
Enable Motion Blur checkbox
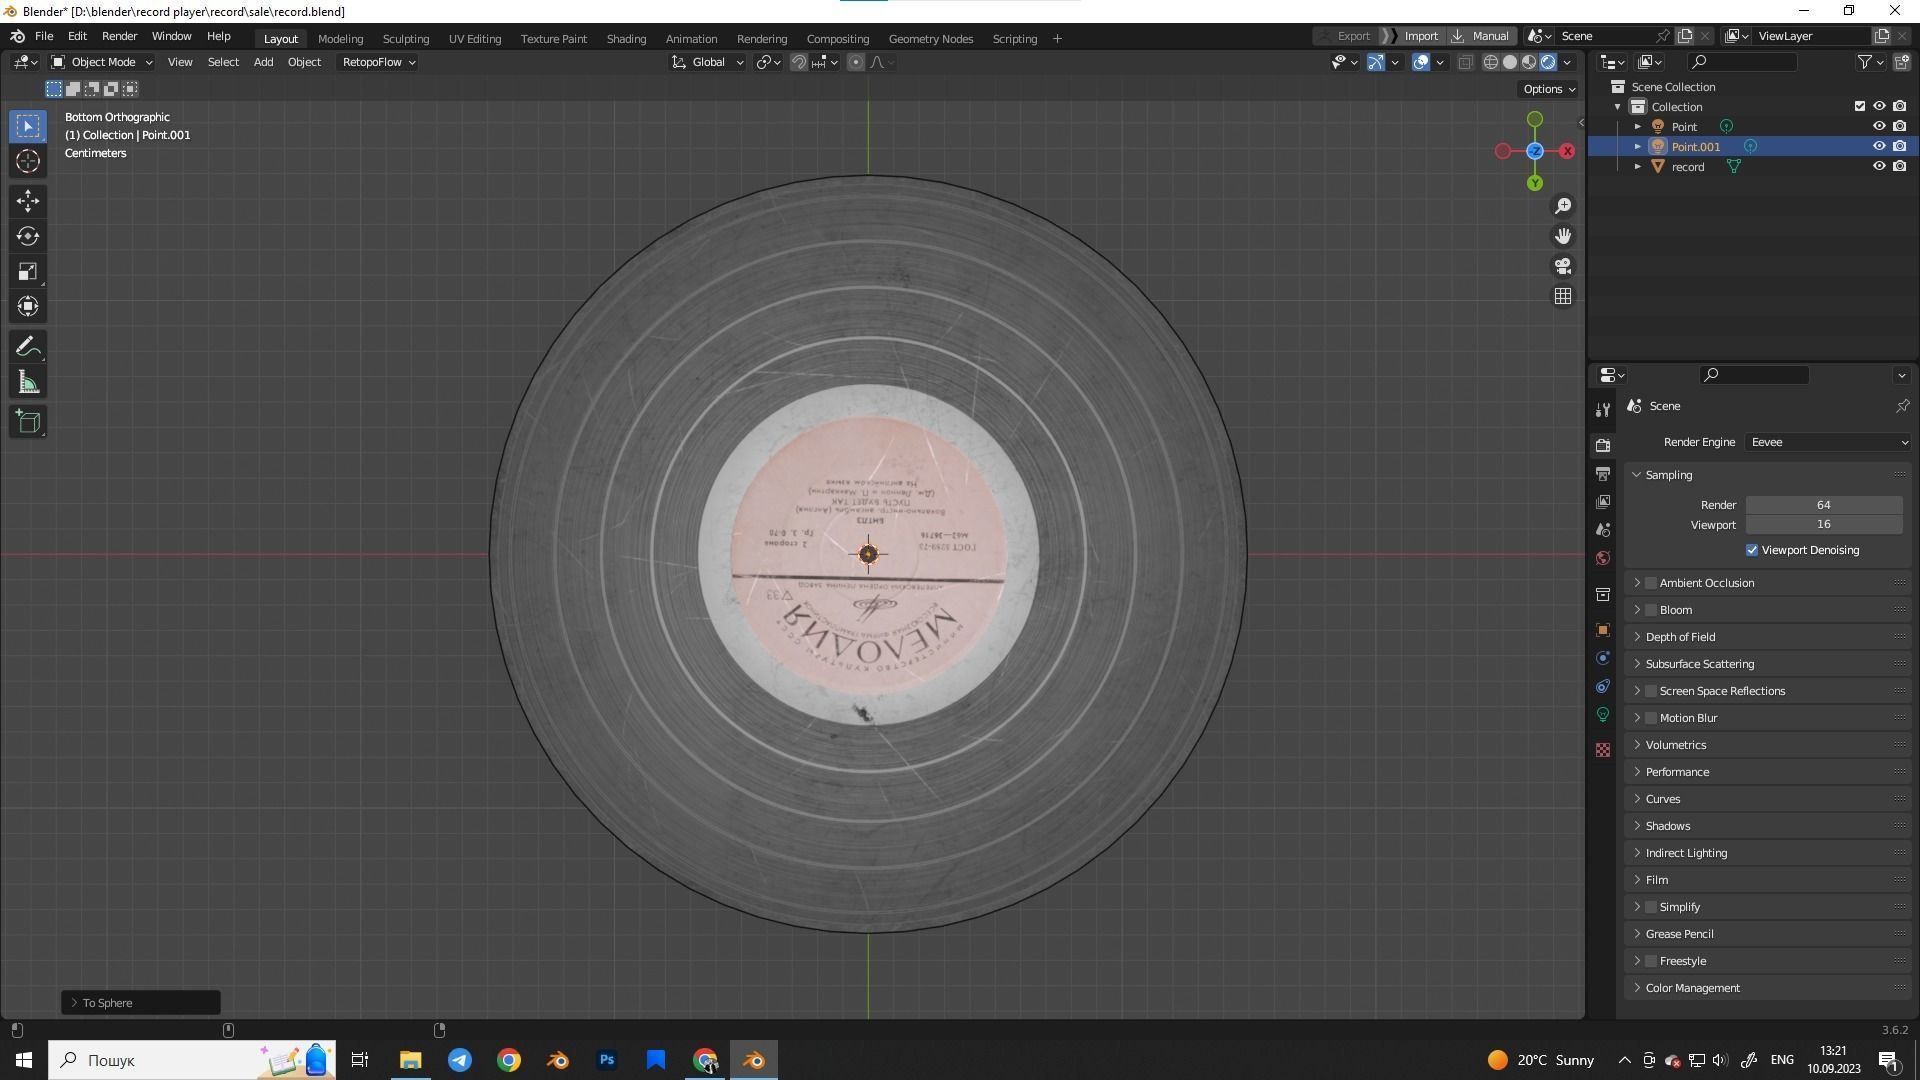[x=1651, y=718]
